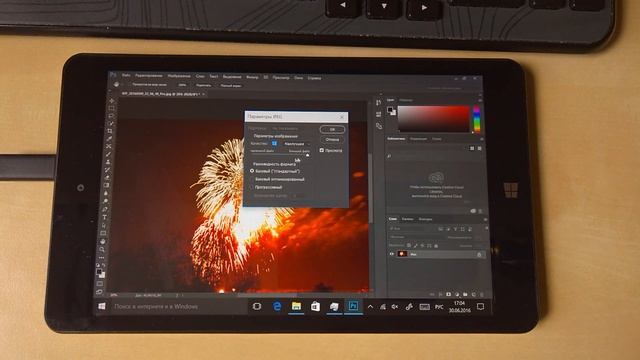Show hidden icons in system tray
The height and width of the screenshot is (360, 640).
pos(370,307)
